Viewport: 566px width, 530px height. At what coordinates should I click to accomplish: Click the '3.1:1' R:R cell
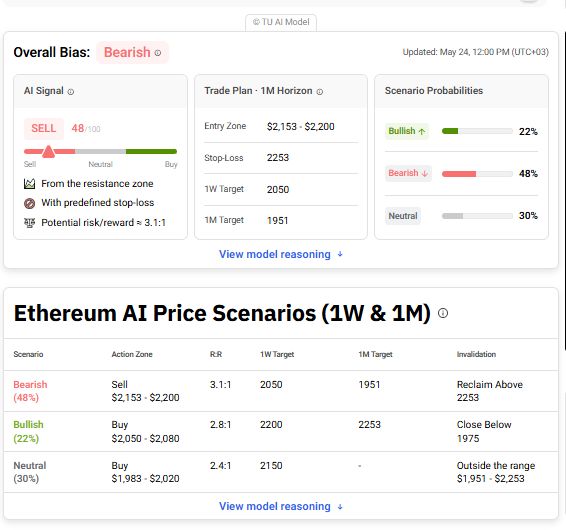[220, 385]
